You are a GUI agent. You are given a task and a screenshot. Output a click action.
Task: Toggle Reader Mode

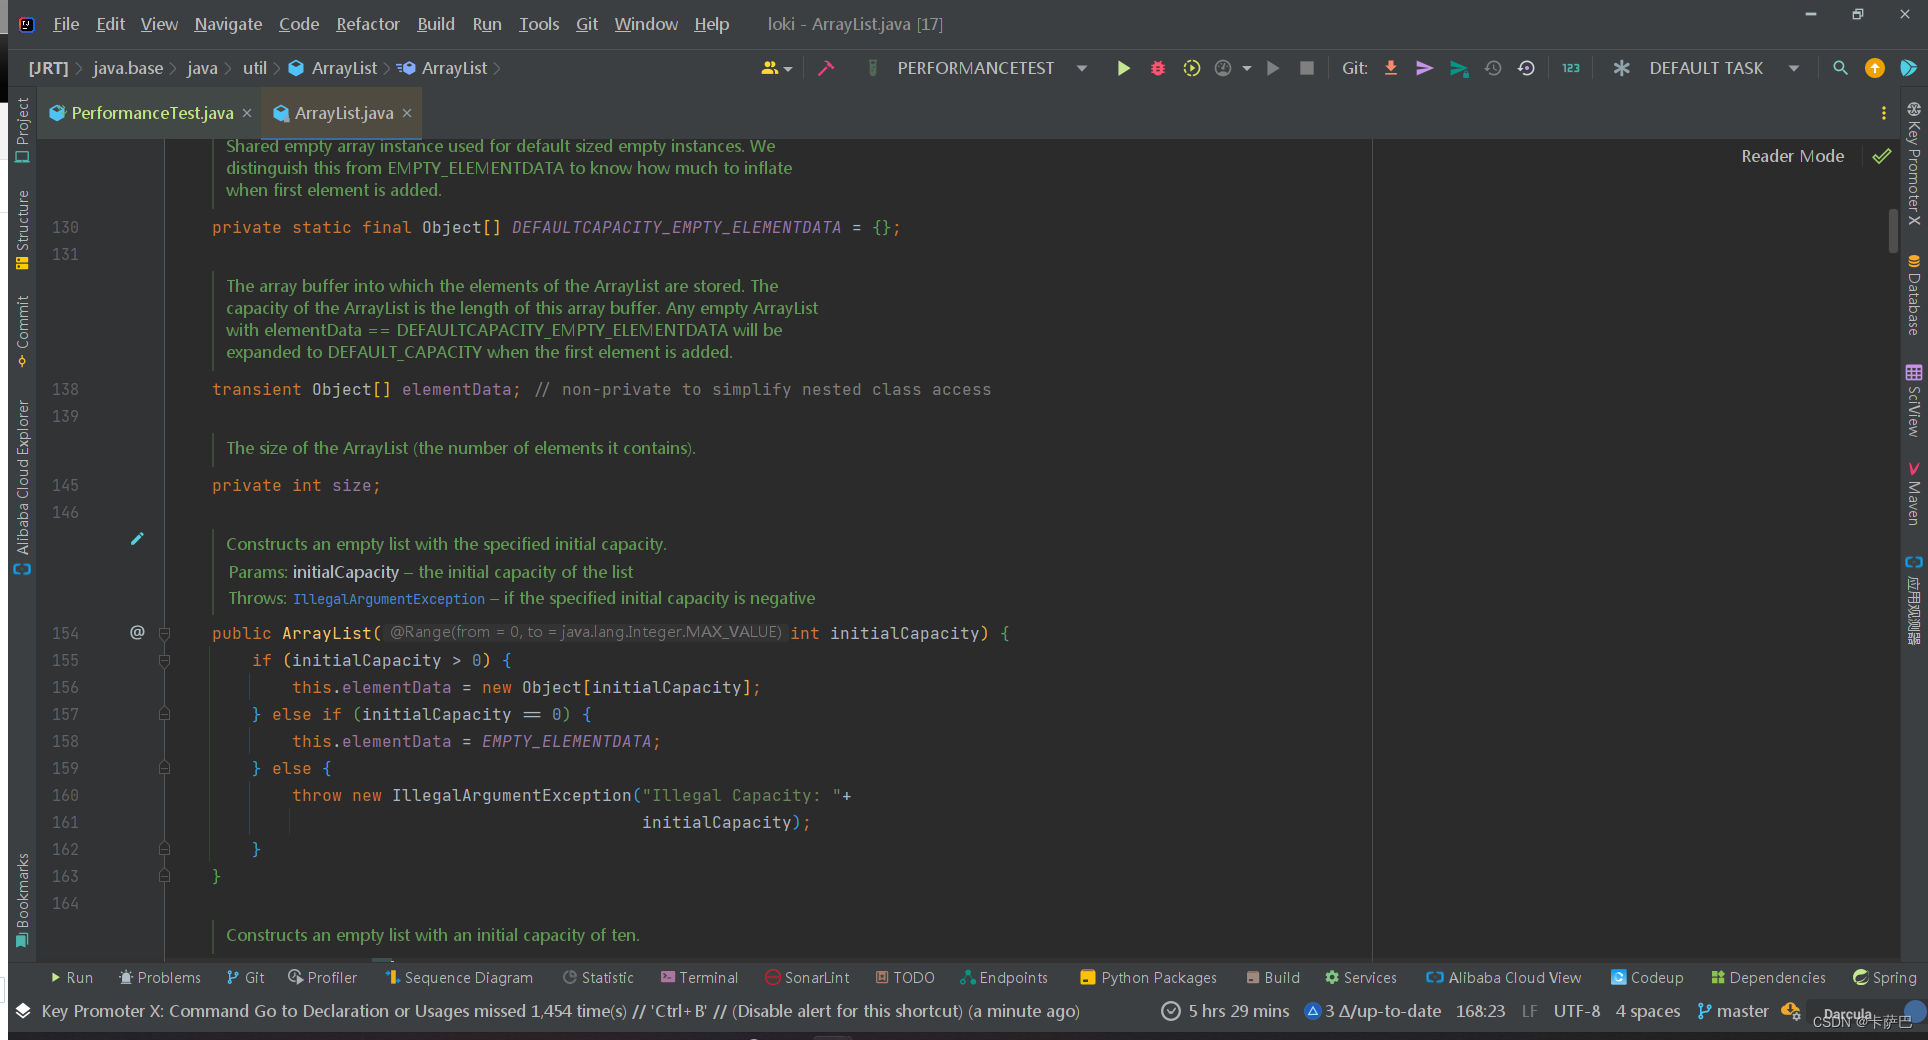pyautogui.click(x=1792, y=156)
